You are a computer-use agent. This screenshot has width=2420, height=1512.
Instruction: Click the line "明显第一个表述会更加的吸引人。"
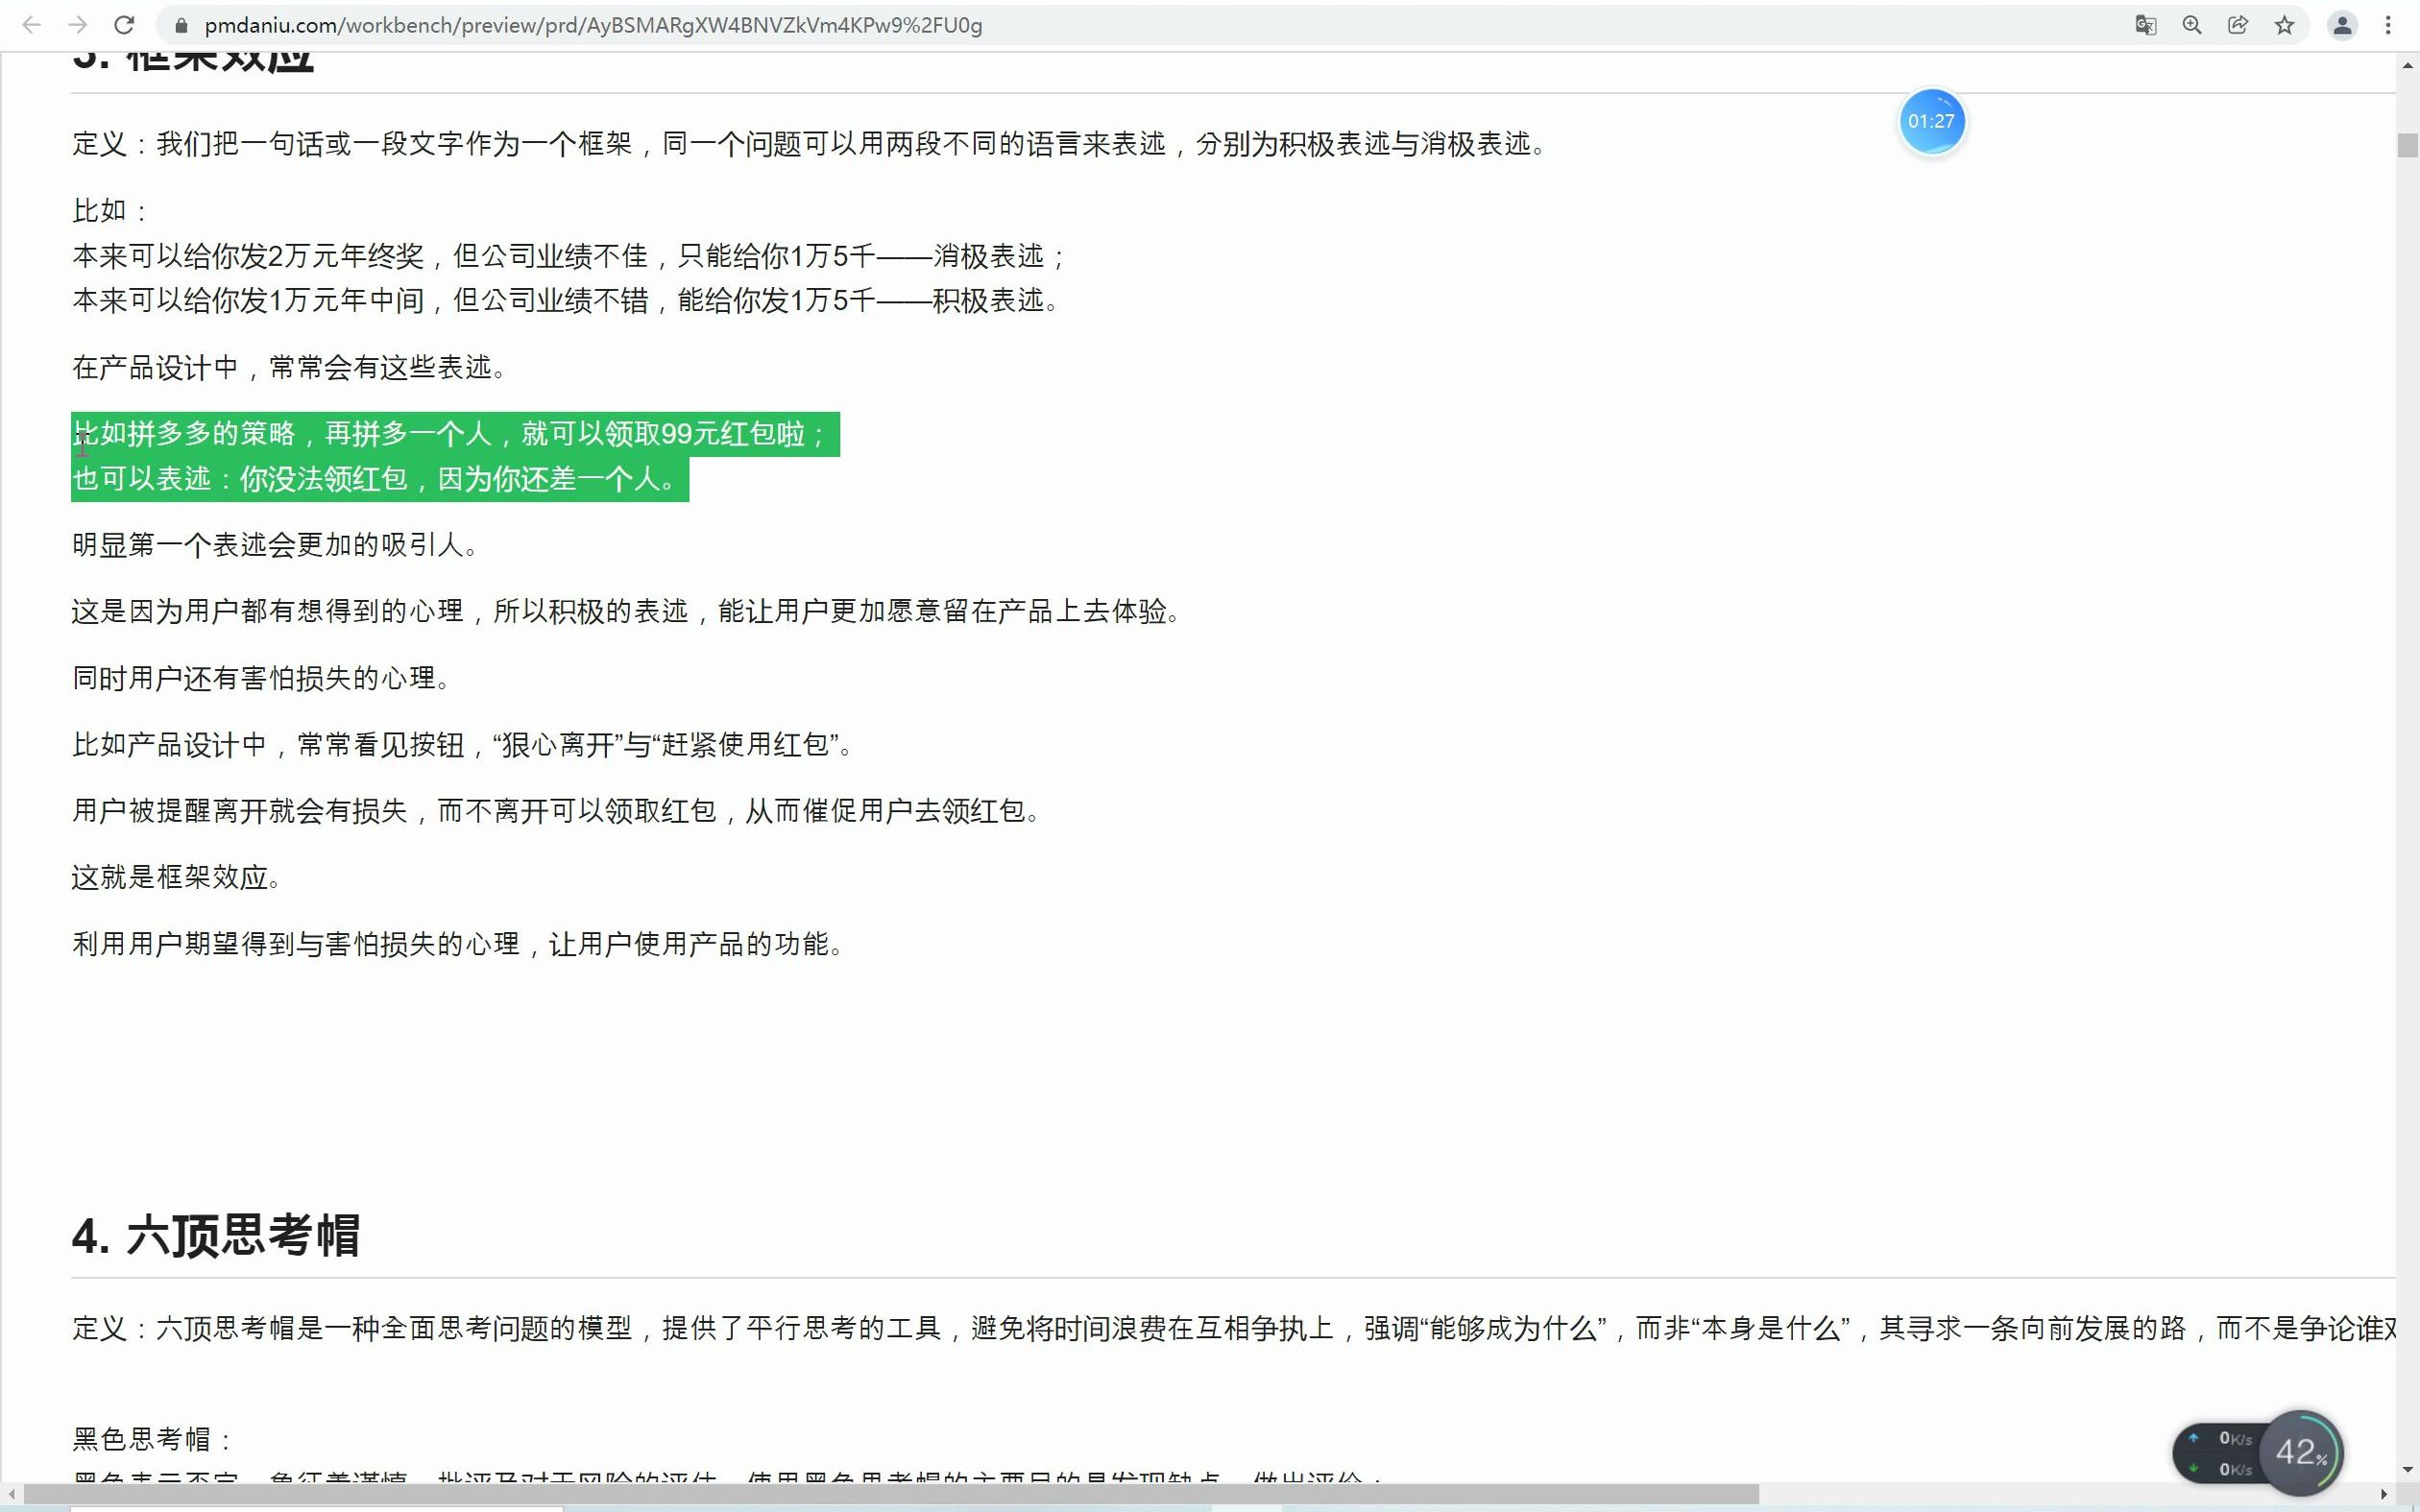277,545
